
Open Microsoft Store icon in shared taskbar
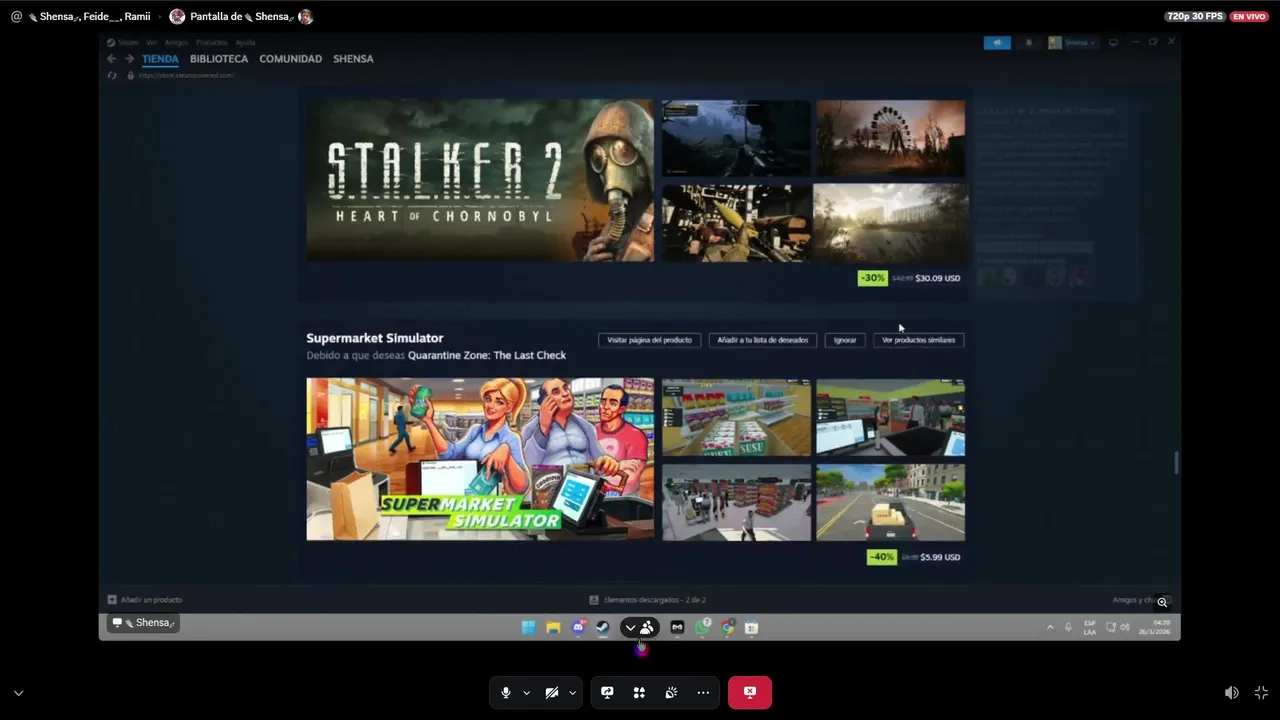point(752,628)
